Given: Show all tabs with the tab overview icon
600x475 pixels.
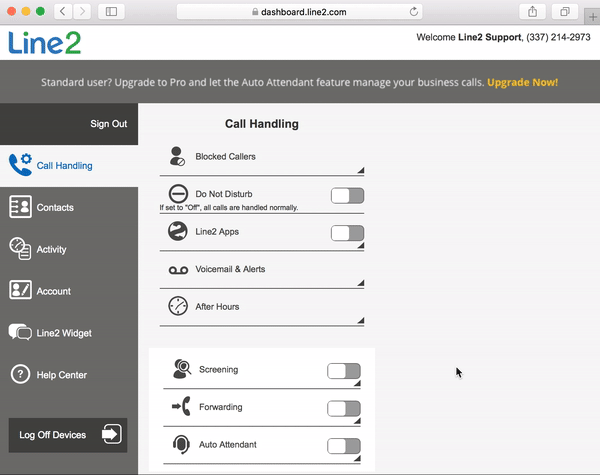Looking at the screenshot, I should (565, 12).
